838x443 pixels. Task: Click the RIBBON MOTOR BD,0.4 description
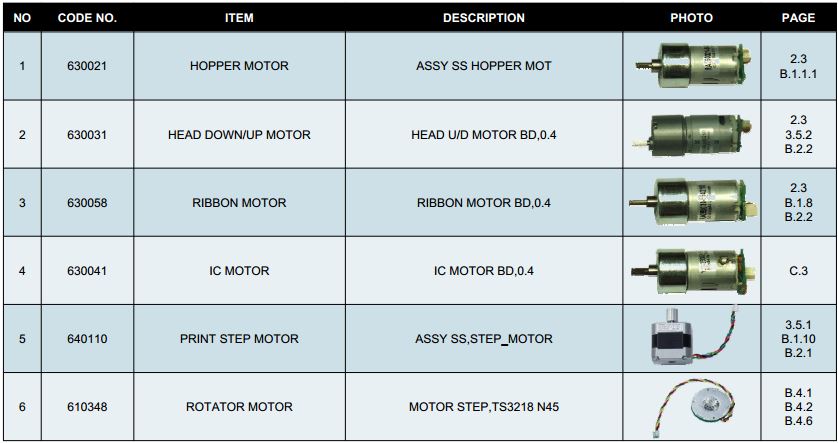(483, 203)
